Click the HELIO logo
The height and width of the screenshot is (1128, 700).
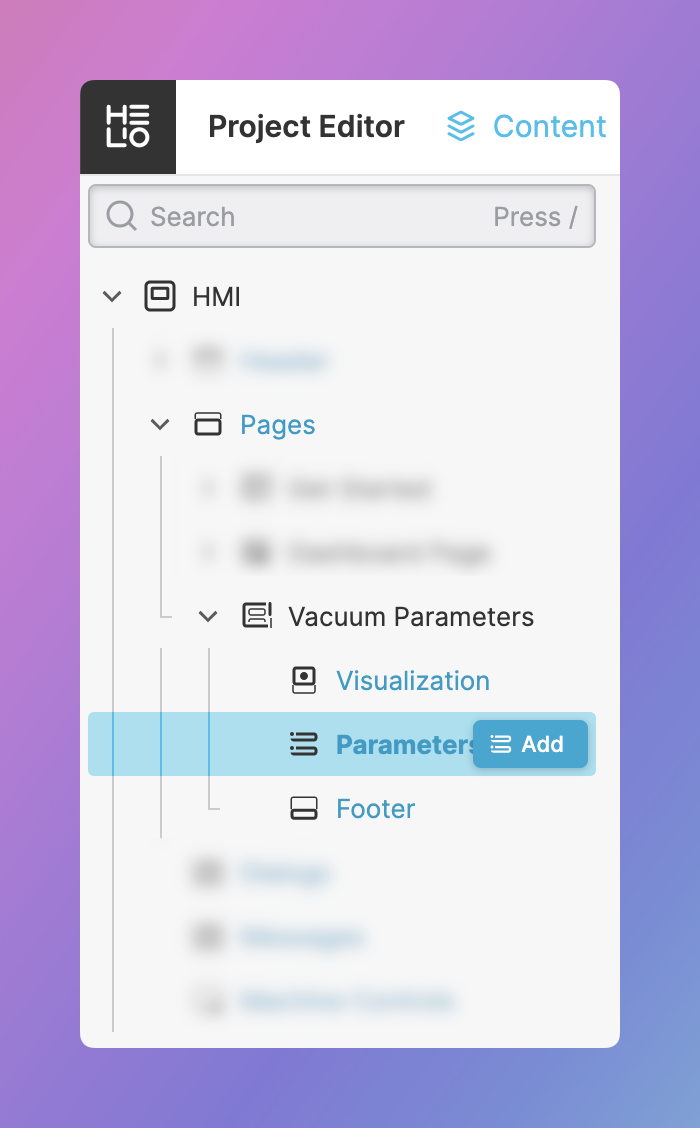click(x=128, y=127)
